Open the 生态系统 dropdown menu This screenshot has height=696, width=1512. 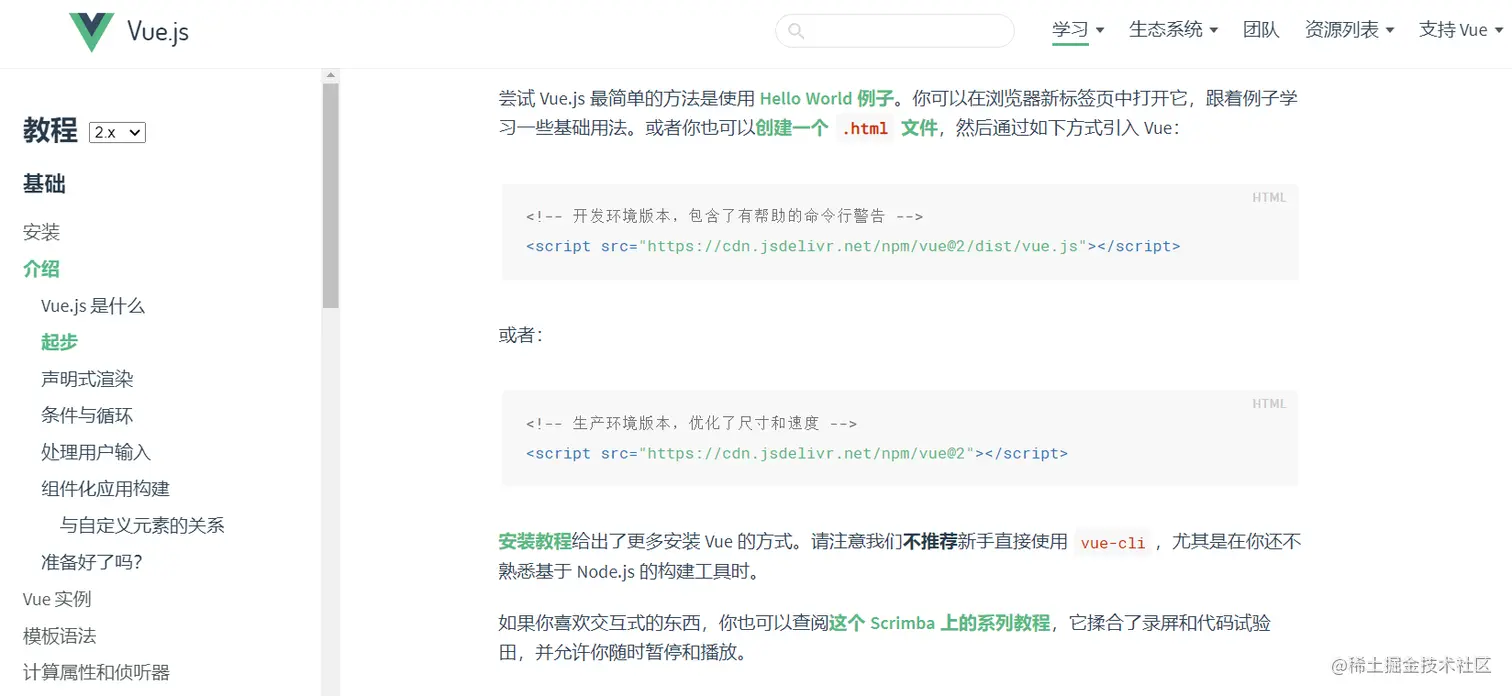(x=1173, y=30)
